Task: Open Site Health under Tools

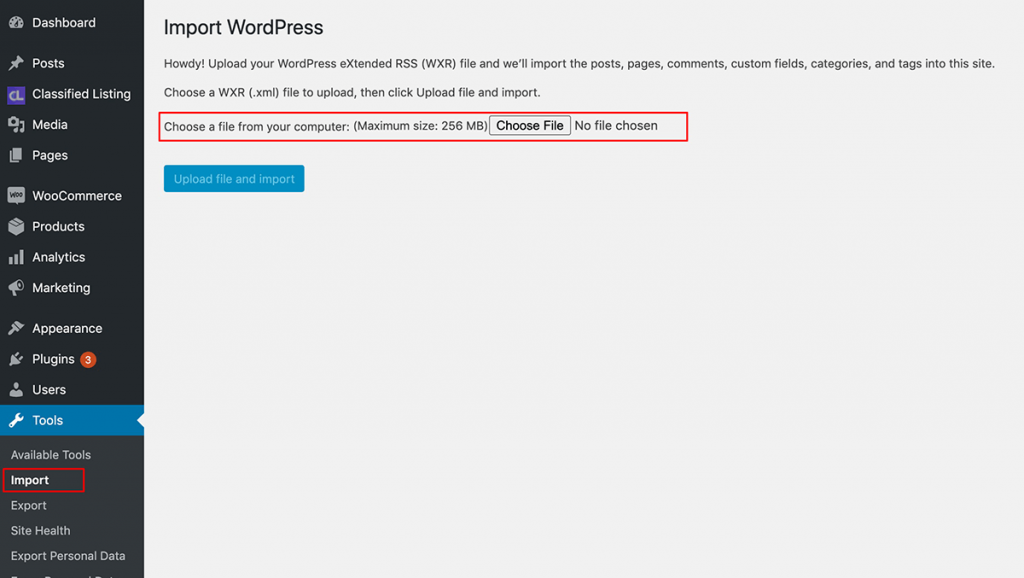Action: (40, 530)
